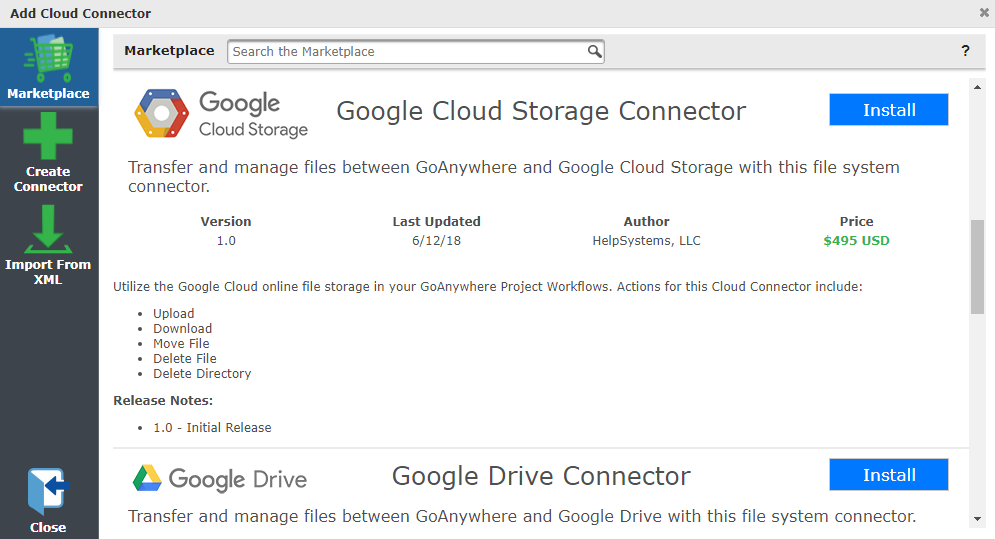Click the HelpSystems, LLC author name

pyautogui.click(x=646, y=241)
